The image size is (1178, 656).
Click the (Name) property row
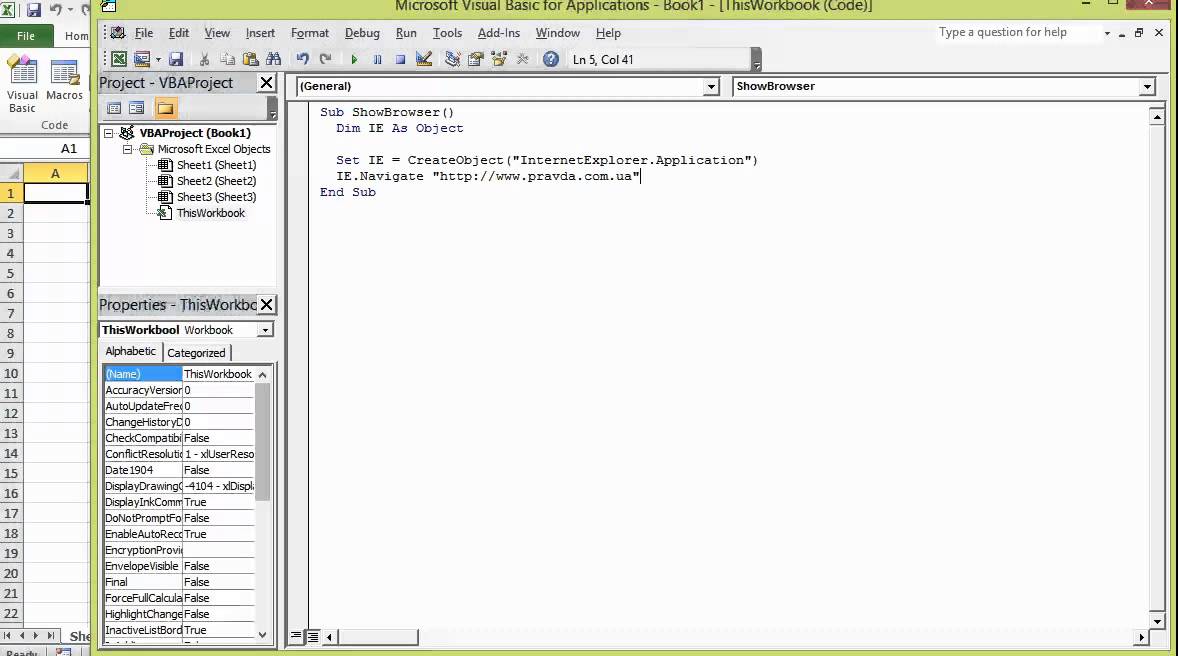pos(179,373)
